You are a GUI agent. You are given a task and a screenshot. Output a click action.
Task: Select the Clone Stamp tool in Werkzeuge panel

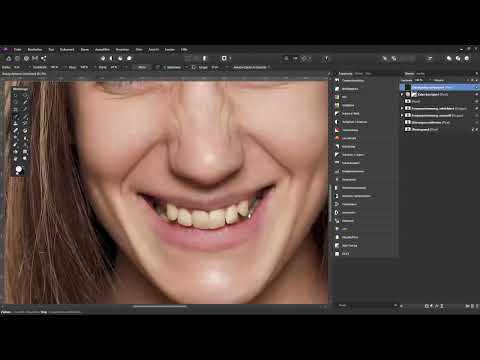click(15, 123)
